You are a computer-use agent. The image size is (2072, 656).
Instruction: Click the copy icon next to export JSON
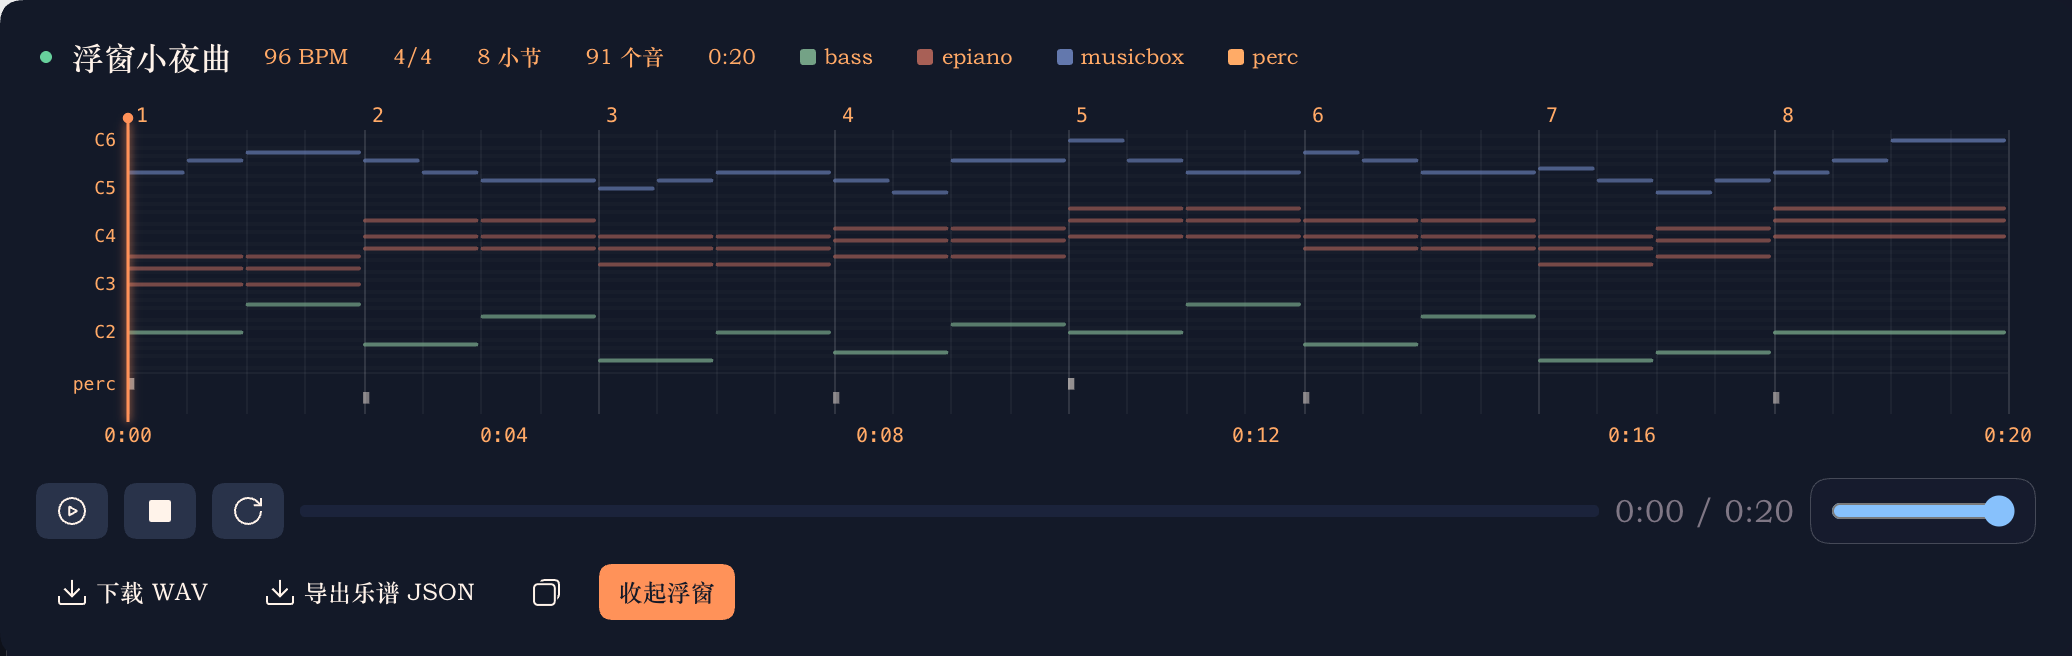pyautogui.click(x=546, y=592)
